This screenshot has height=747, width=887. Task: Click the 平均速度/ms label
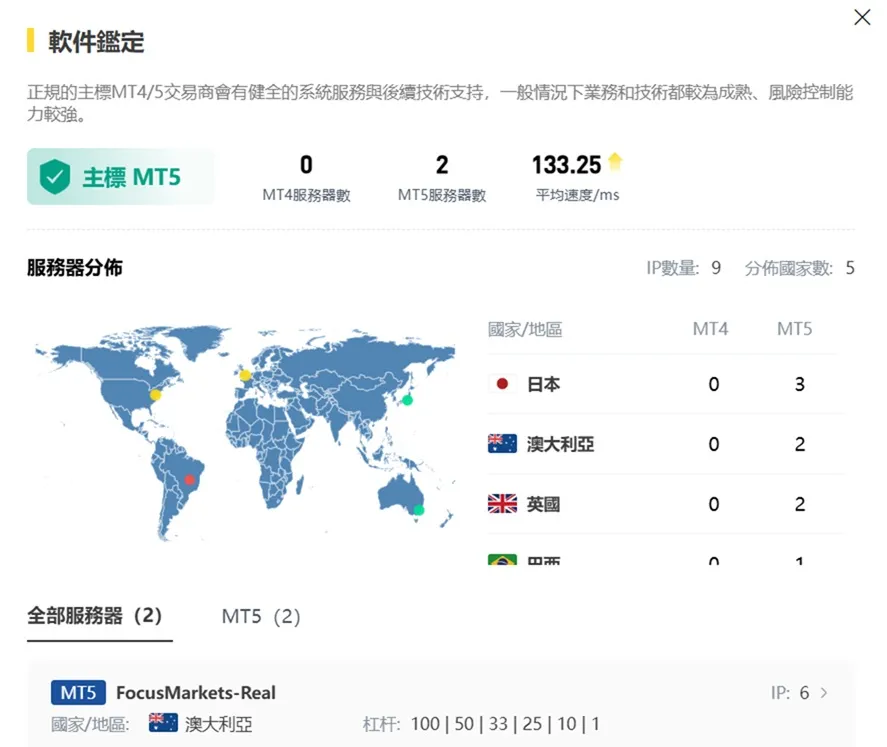[x=578, y=195]
